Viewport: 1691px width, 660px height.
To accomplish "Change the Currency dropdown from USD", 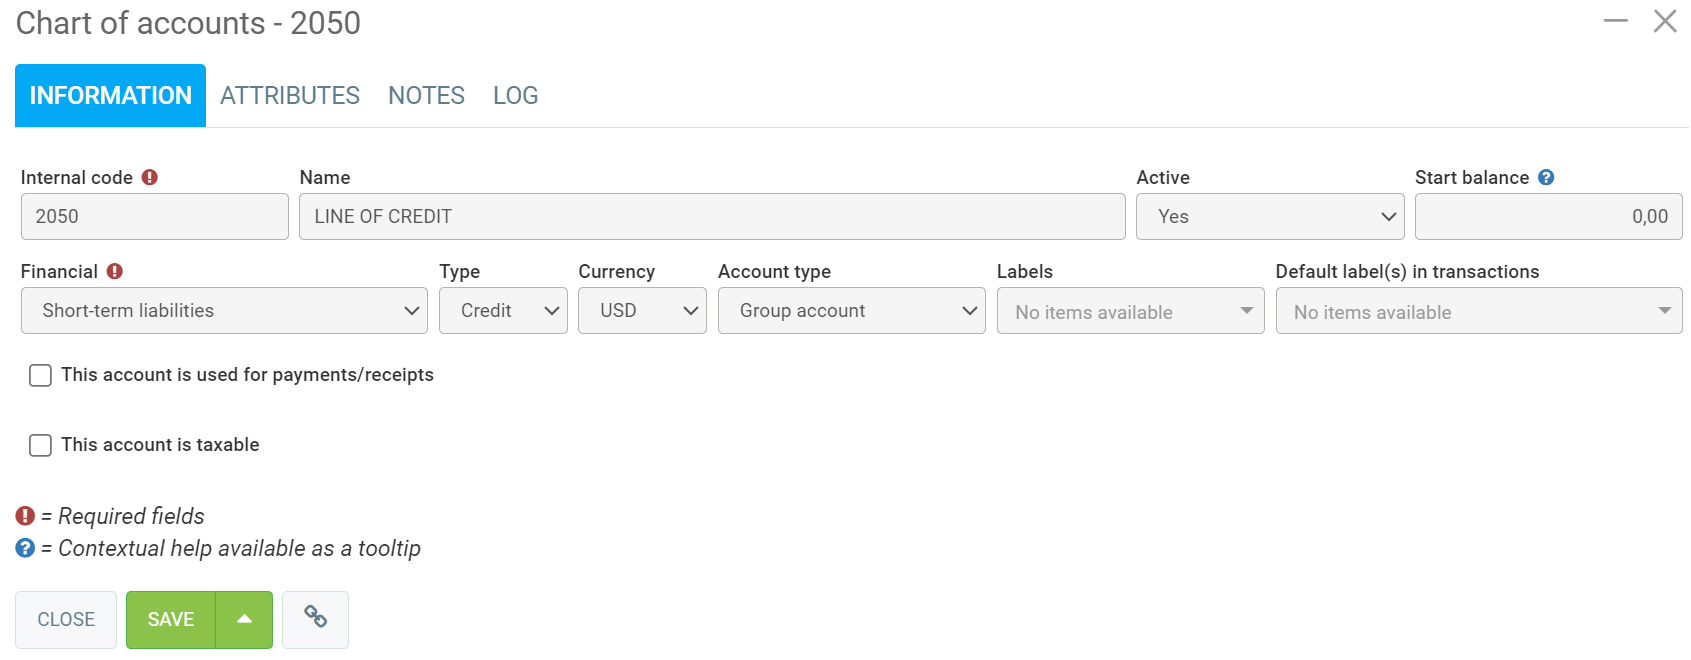I will pyautogui.click(x=642, y=311).
